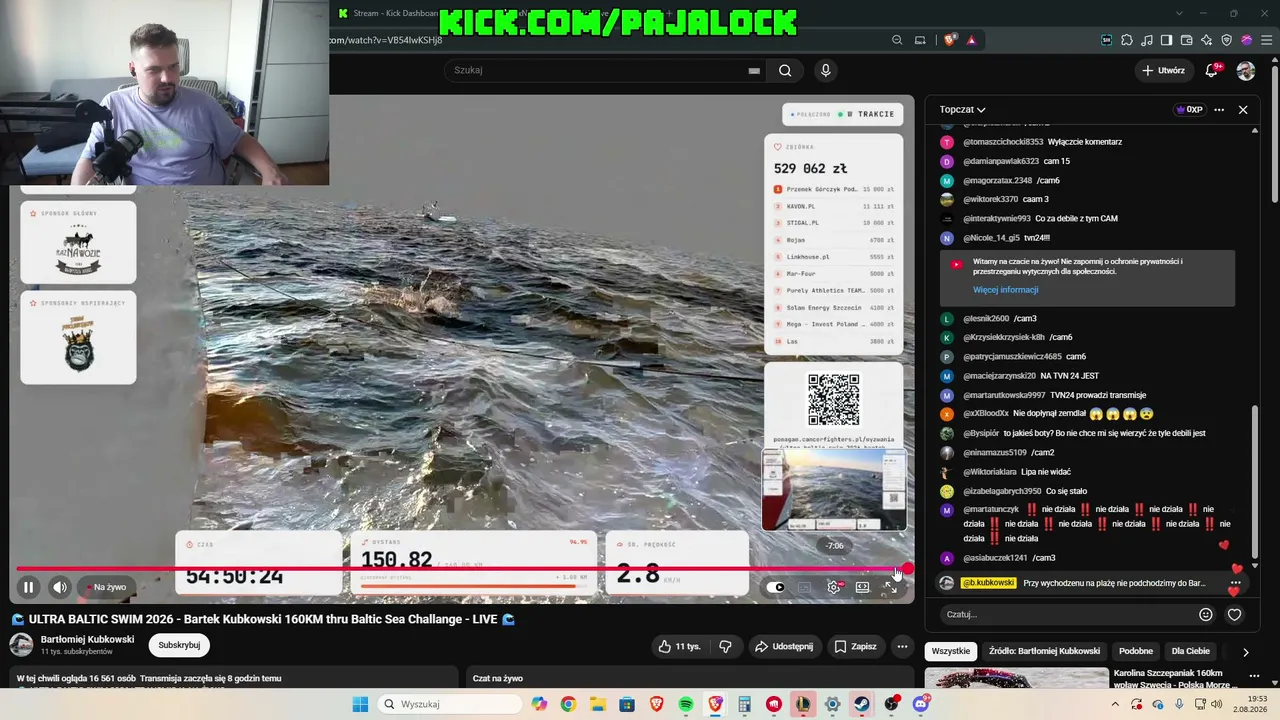Like the video with thumbs up
Viewport: 1280px width, 720px height.
[x=679, y=646]
